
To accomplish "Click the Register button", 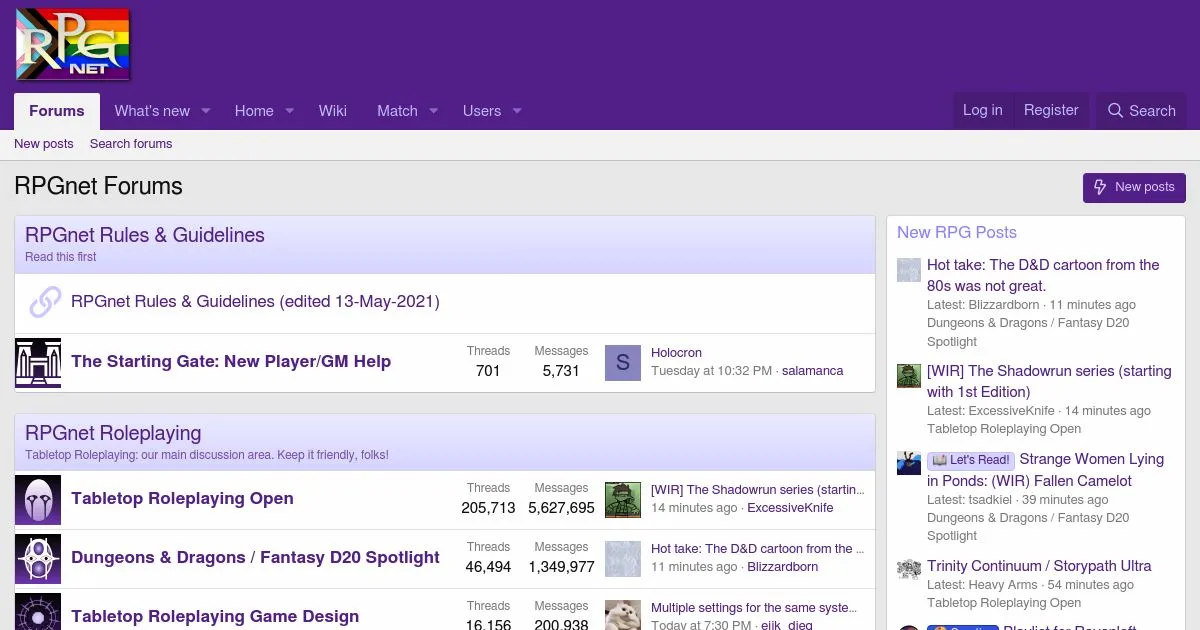I will (x=1051, y=110).
